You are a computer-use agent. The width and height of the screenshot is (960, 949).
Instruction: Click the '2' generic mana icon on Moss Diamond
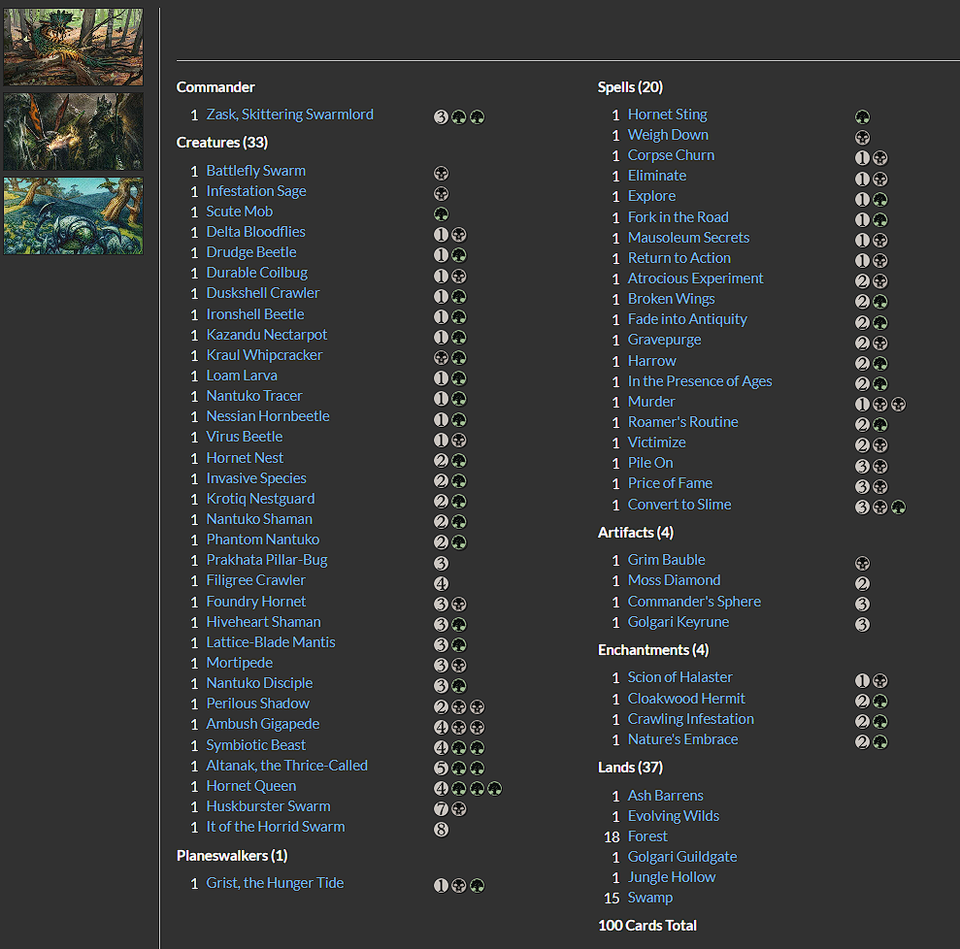(862, 583)
